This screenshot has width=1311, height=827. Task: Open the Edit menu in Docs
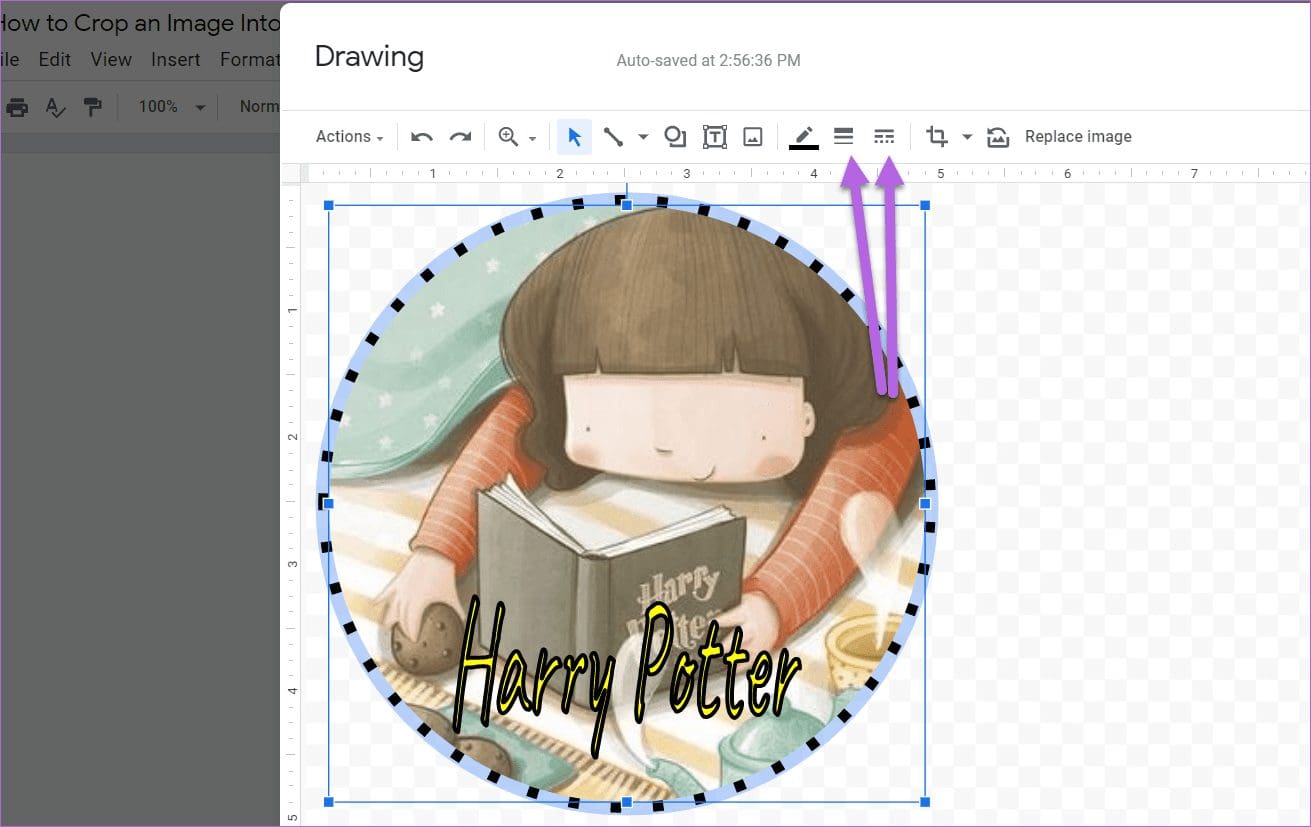pos(54,59)
